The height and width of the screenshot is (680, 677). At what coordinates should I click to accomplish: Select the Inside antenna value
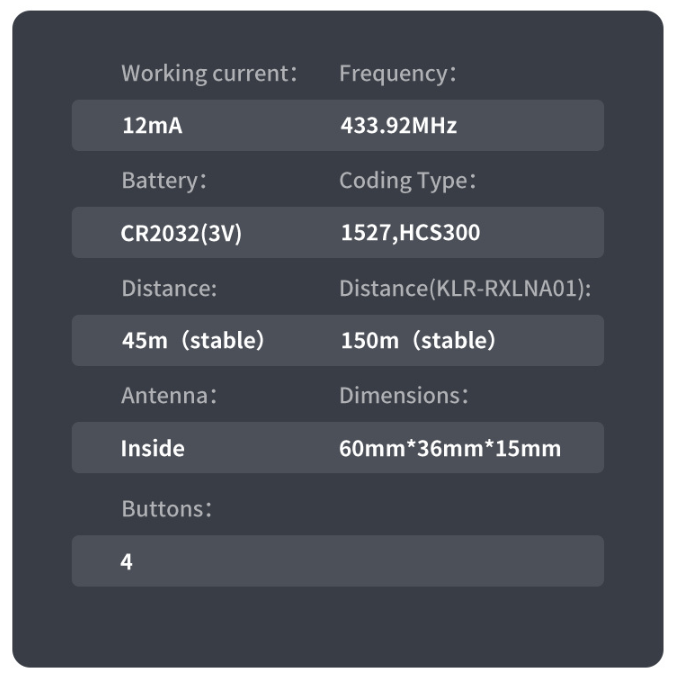(152, 448)
